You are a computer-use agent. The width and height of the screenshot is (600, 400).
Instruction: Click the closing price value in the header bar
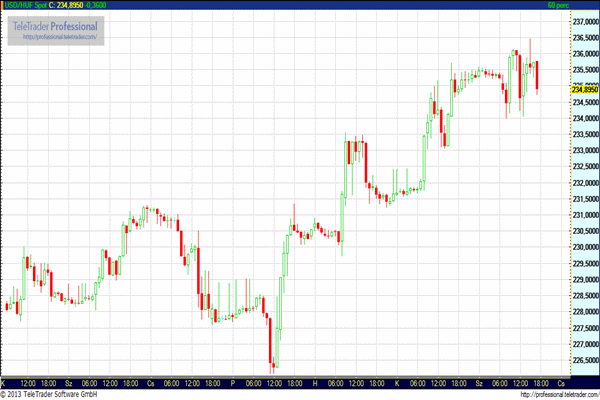coord(73,6)
